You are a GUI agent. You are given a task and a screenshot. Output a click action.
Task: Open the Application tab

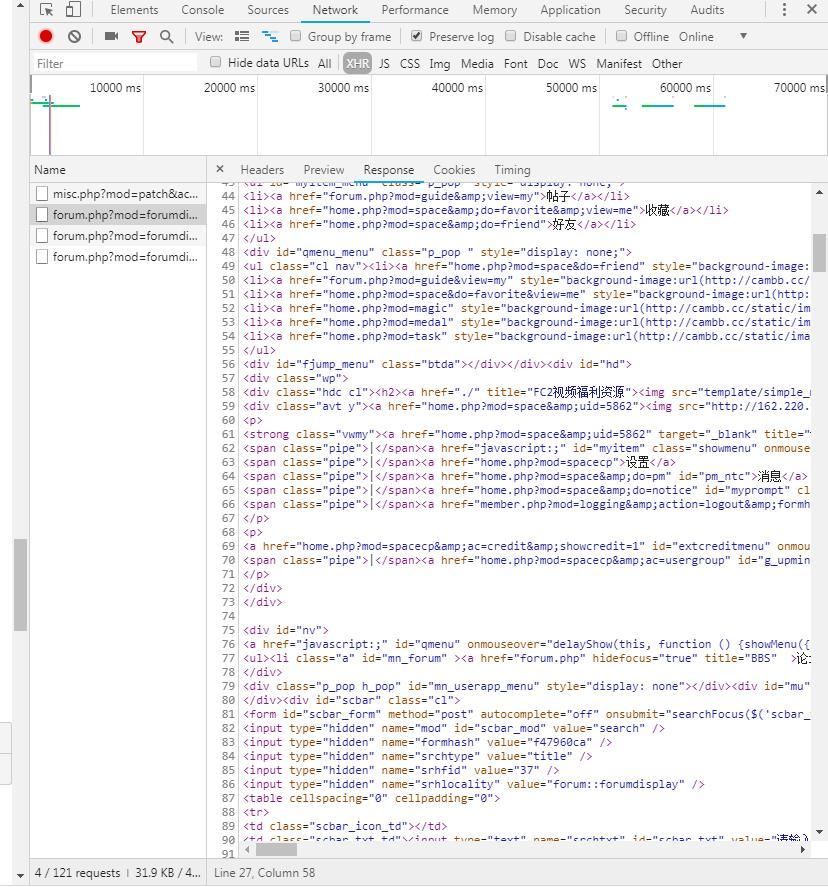click(x=570, y=10)
